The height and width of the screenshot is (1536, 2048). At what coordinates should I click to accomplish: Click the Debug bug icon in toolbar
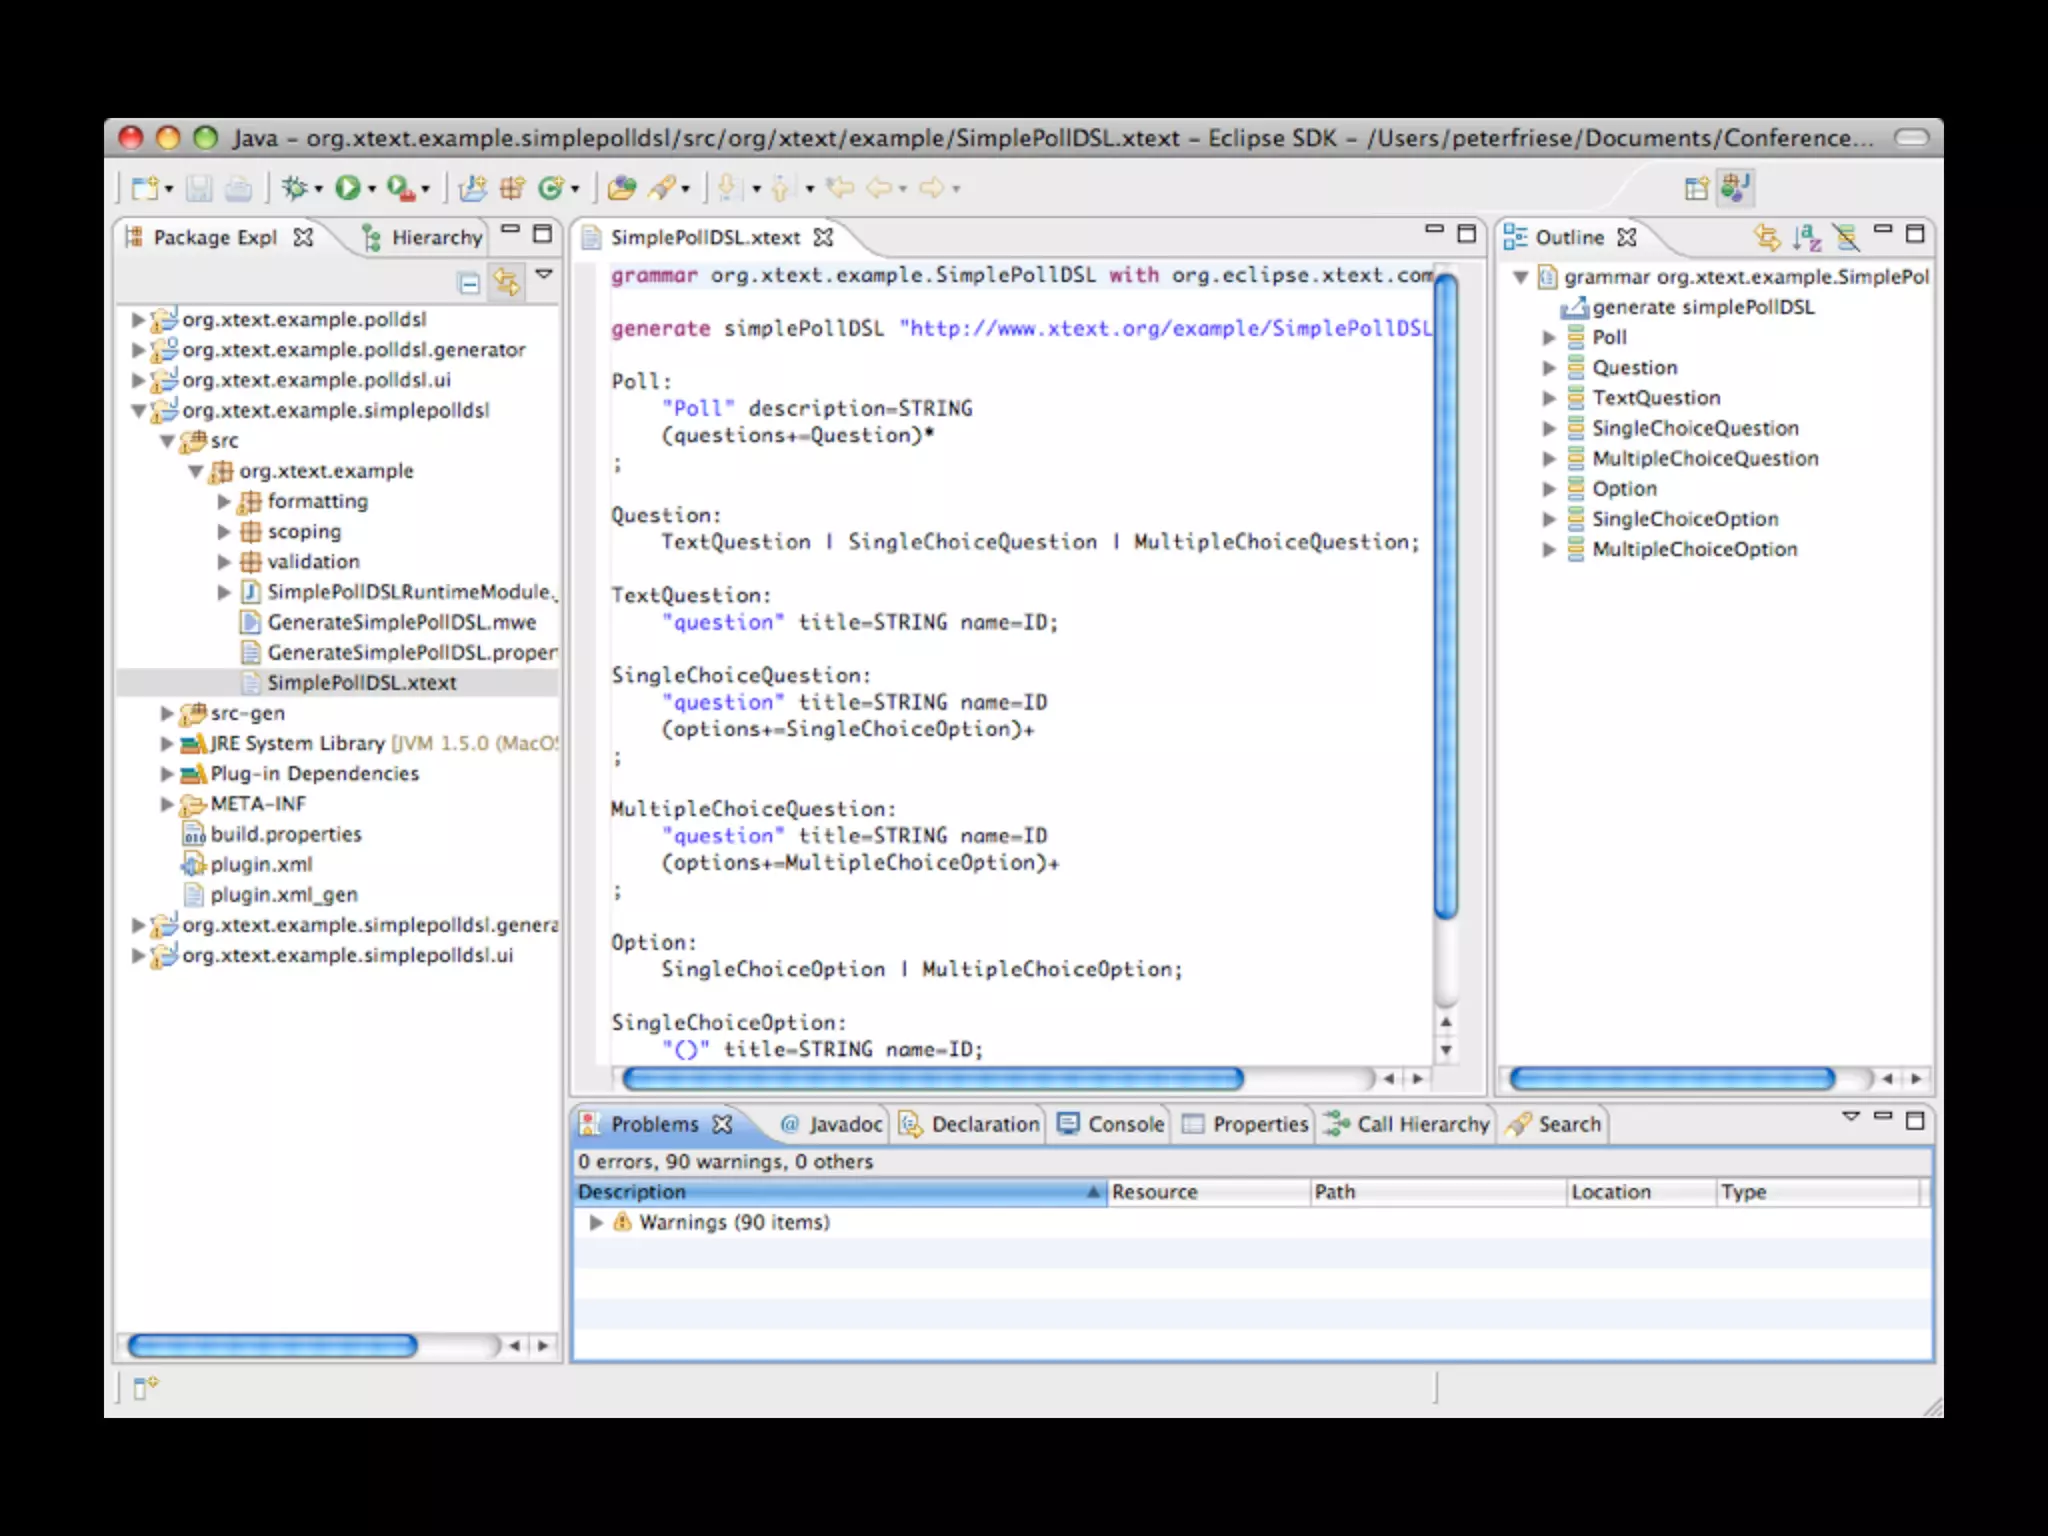294,187
